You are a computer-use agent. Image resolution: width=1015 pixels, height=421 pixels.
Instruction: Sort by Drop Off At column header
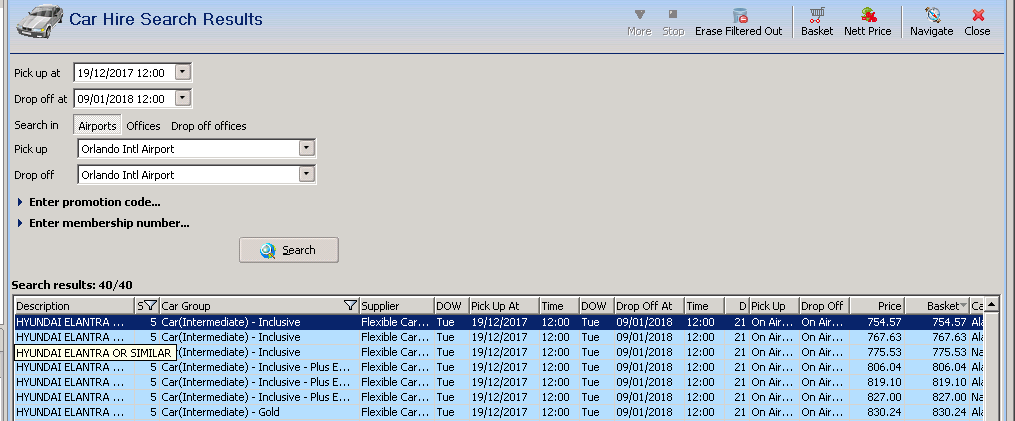click(x=649, y=306)
